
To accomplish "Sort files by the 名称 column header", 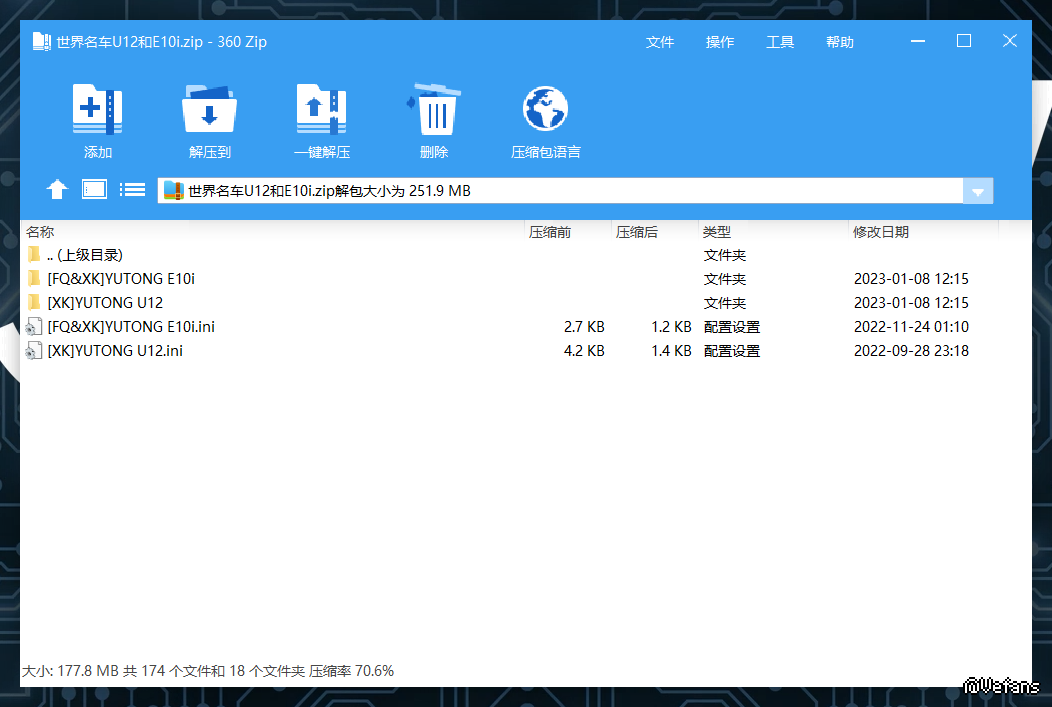I will coord(40,232).
